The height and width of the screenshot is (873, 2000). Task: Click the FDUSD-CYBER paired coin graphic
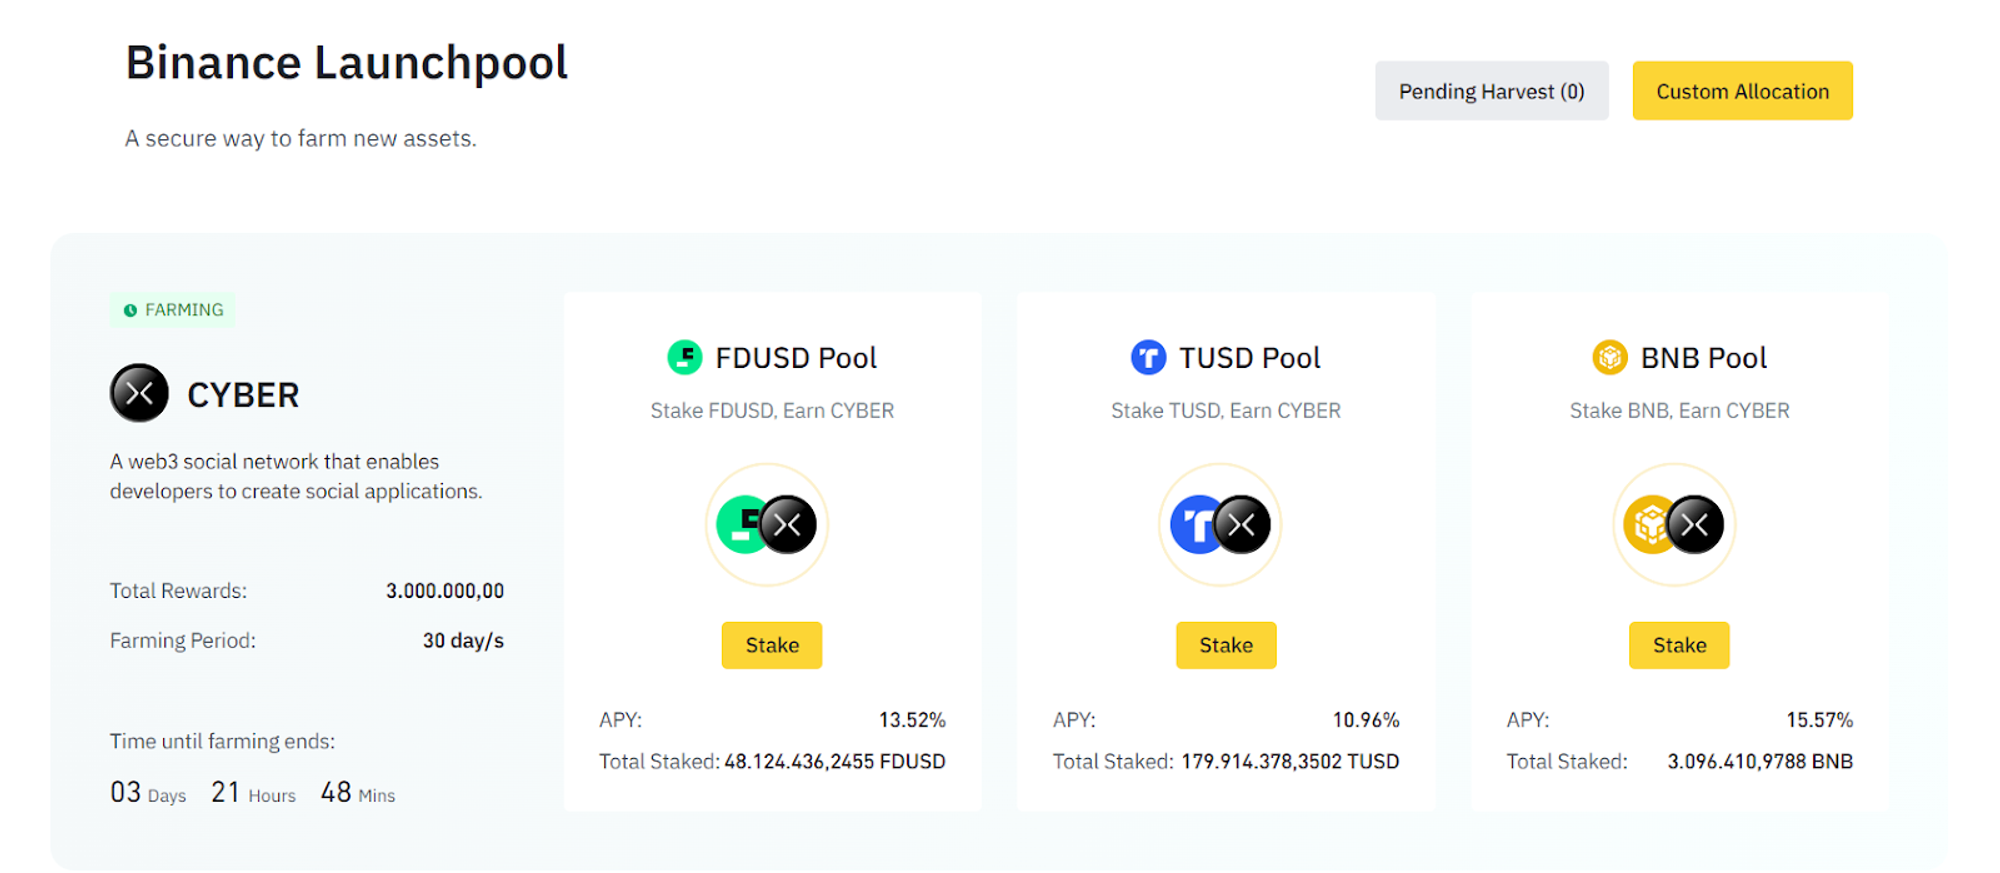pyautogui.click(x=766, y=524)
